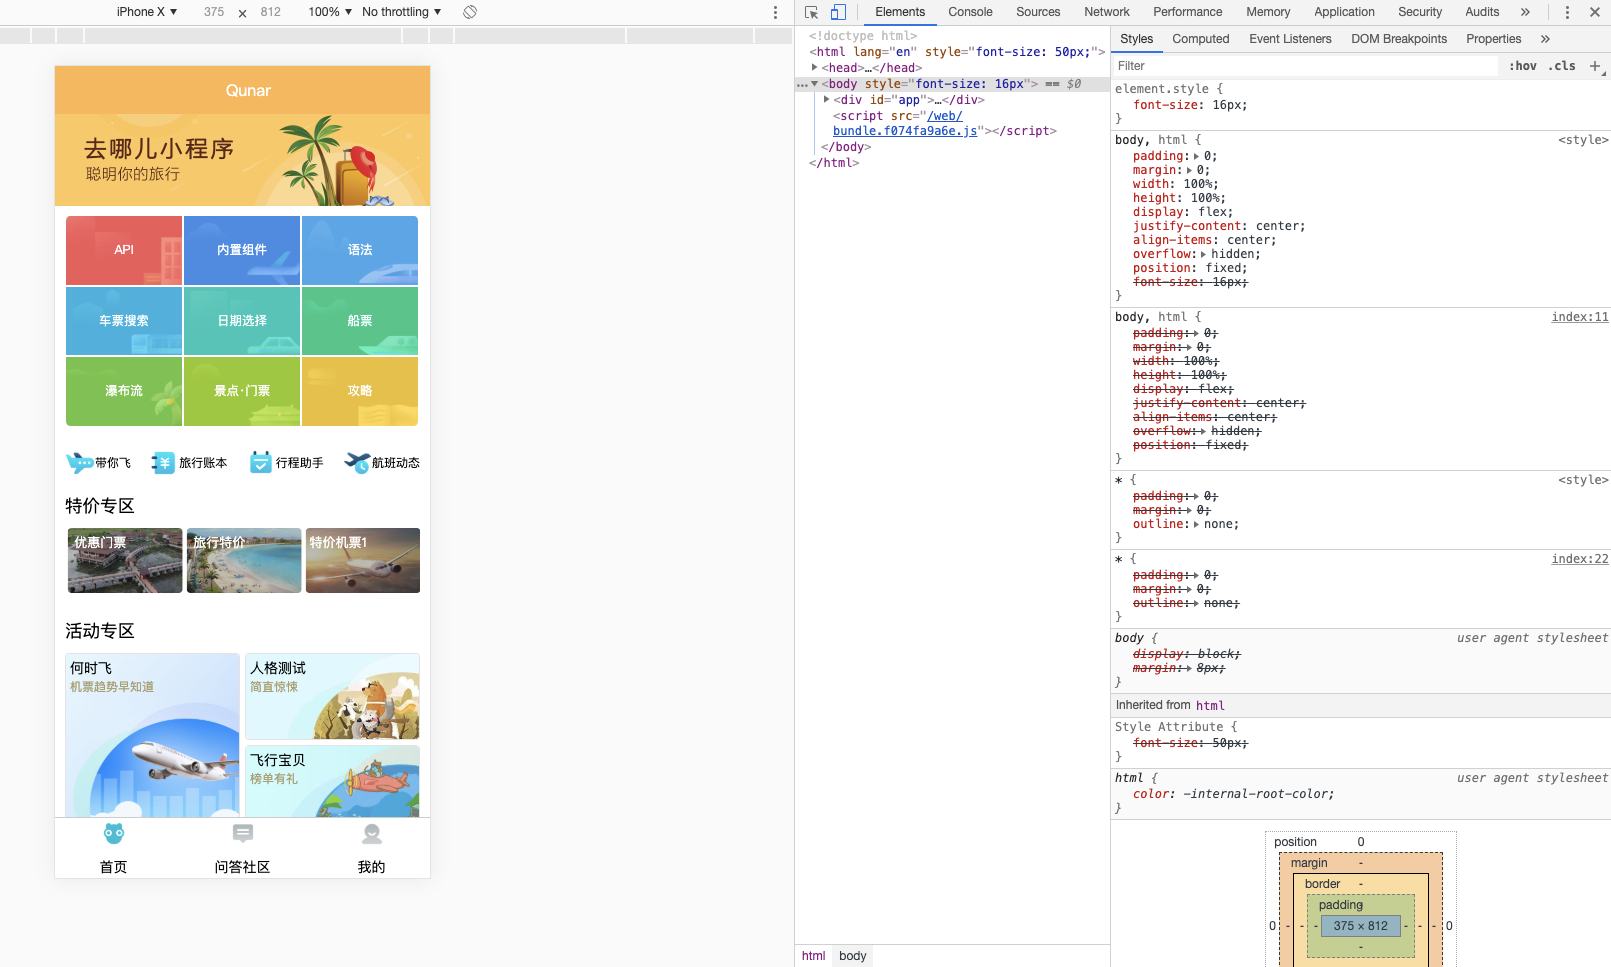Show more Styles sidebar tabs chevron
The image size is (1611, 967).
point(1545,39)
